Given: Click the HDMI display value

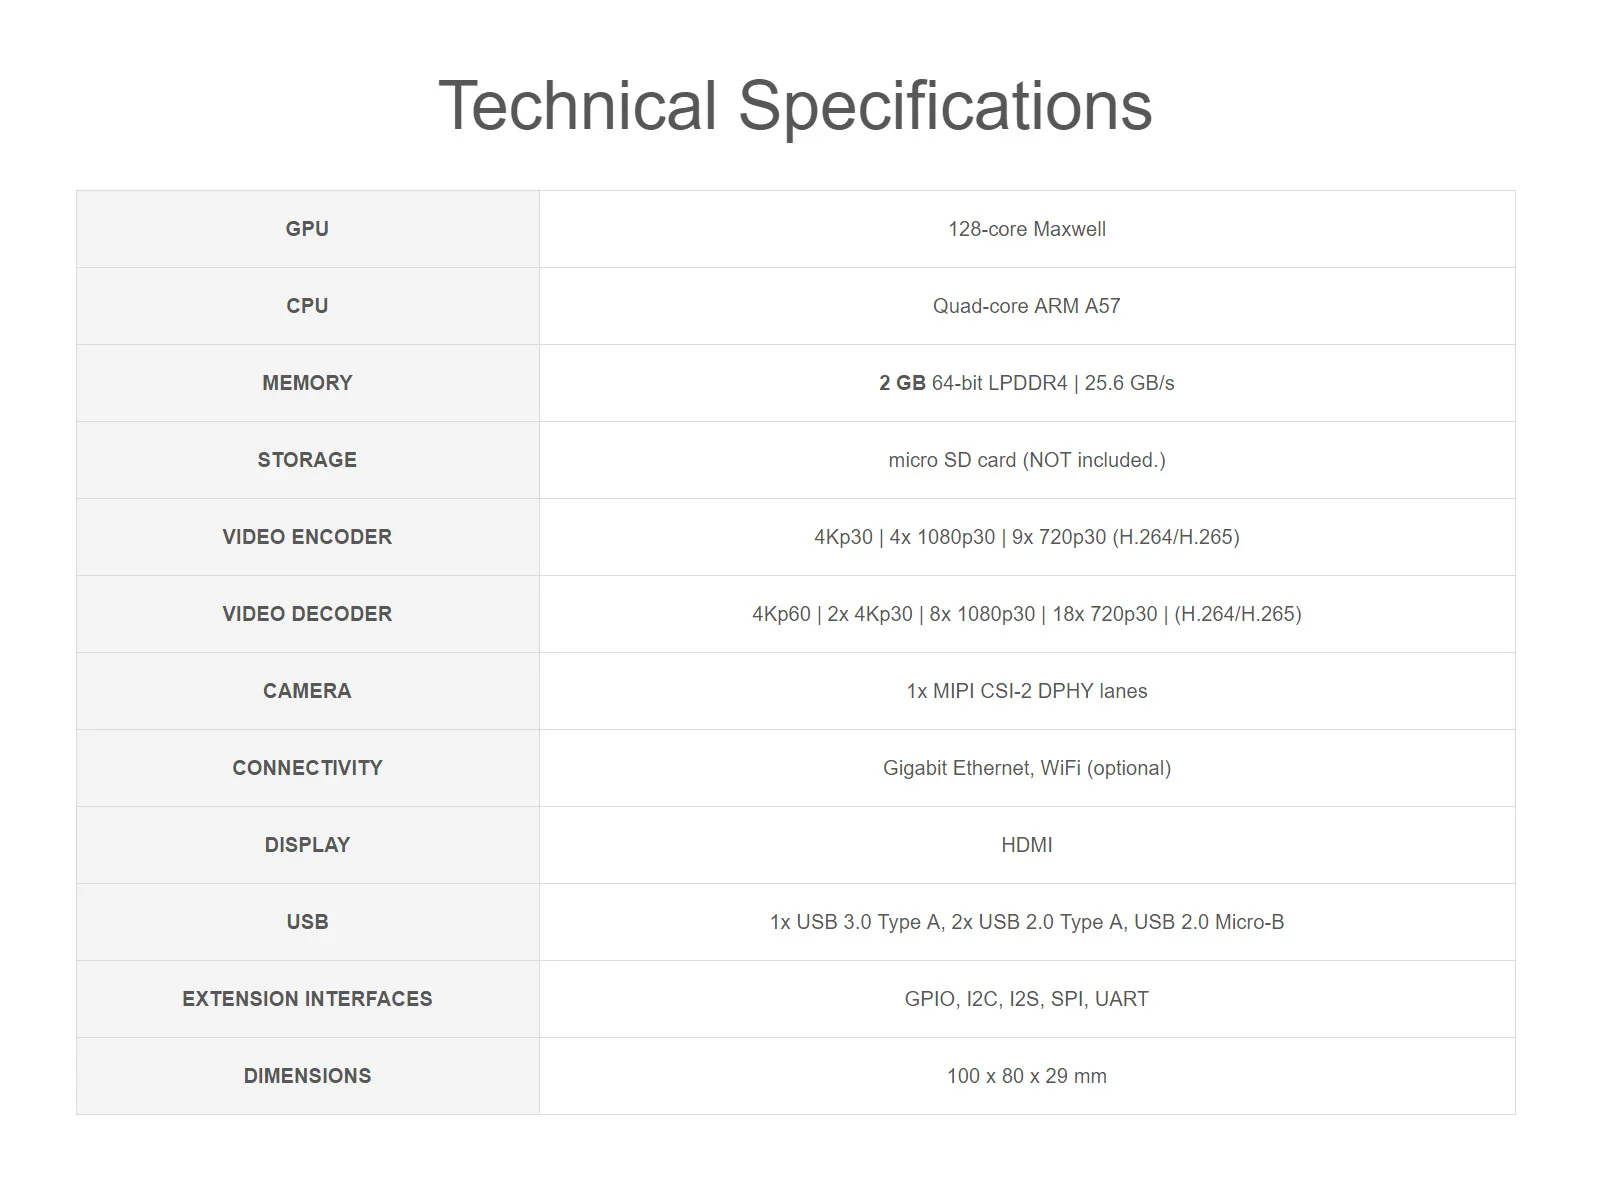Looking at the screenshot, I should [x=1027, y=845].
